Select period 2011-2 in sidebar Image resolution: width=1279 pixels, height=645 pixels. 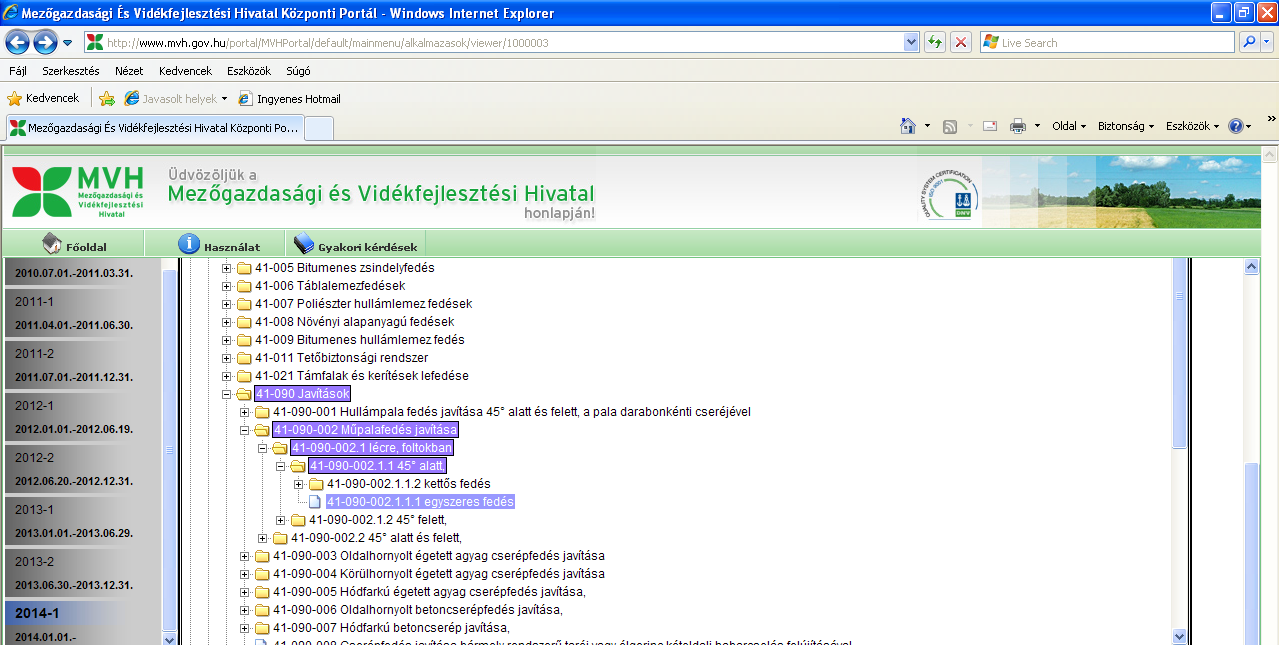coord(80,364)
